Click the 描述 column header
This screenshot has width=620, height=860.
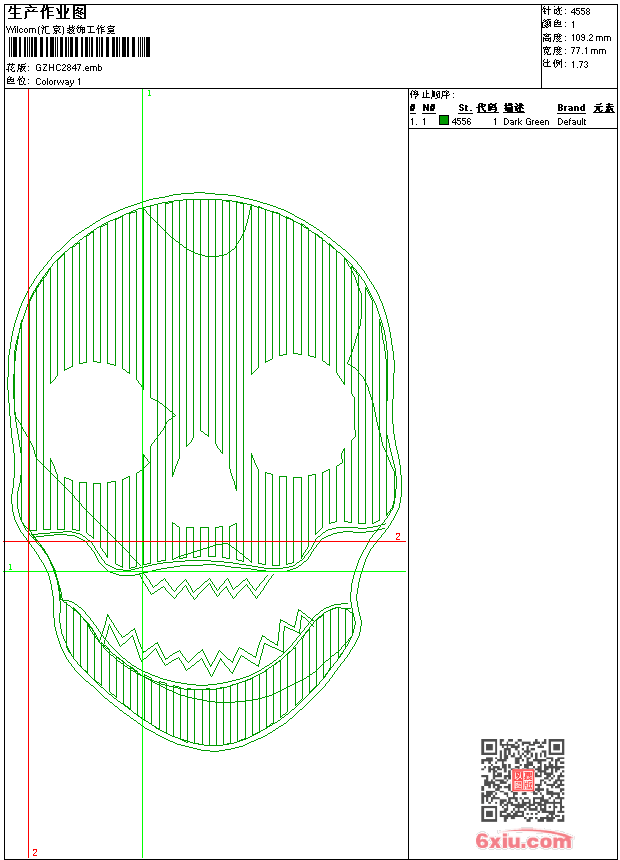(x=513, y=108)
